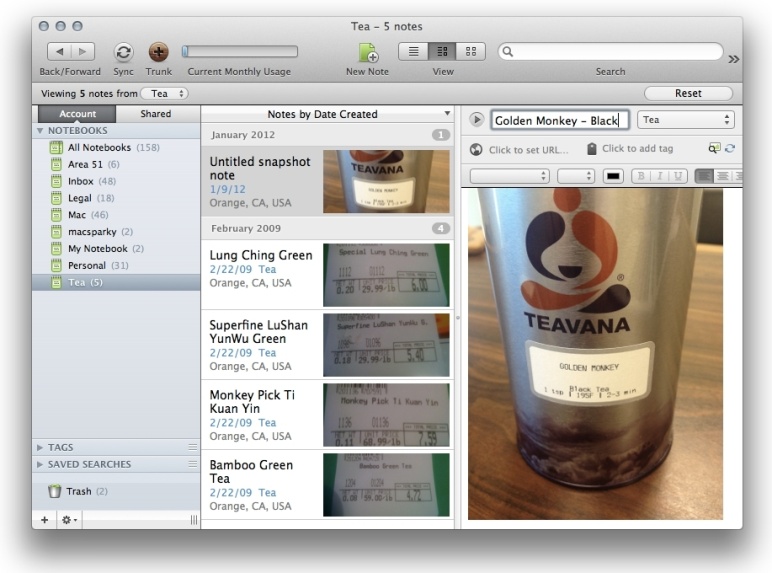
Task: Create a note with New Note icon
Action: 368,52
